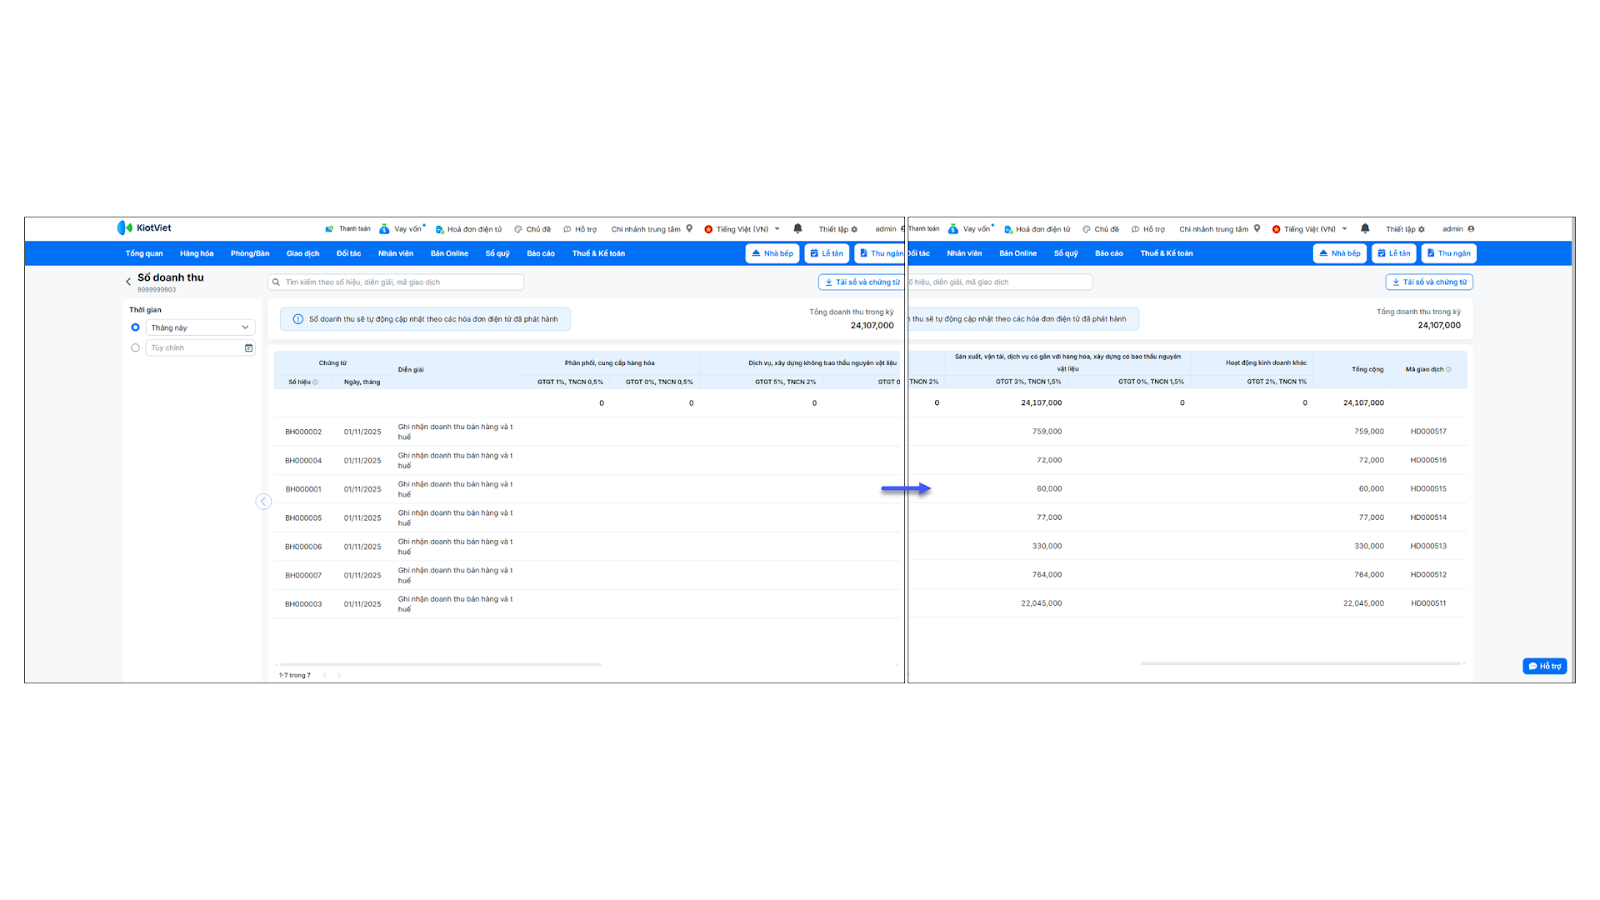This screenshot has height=900, width=1600.
Task: Click the 1-7 trong 7 pagination text
Action: coord(295,675)
